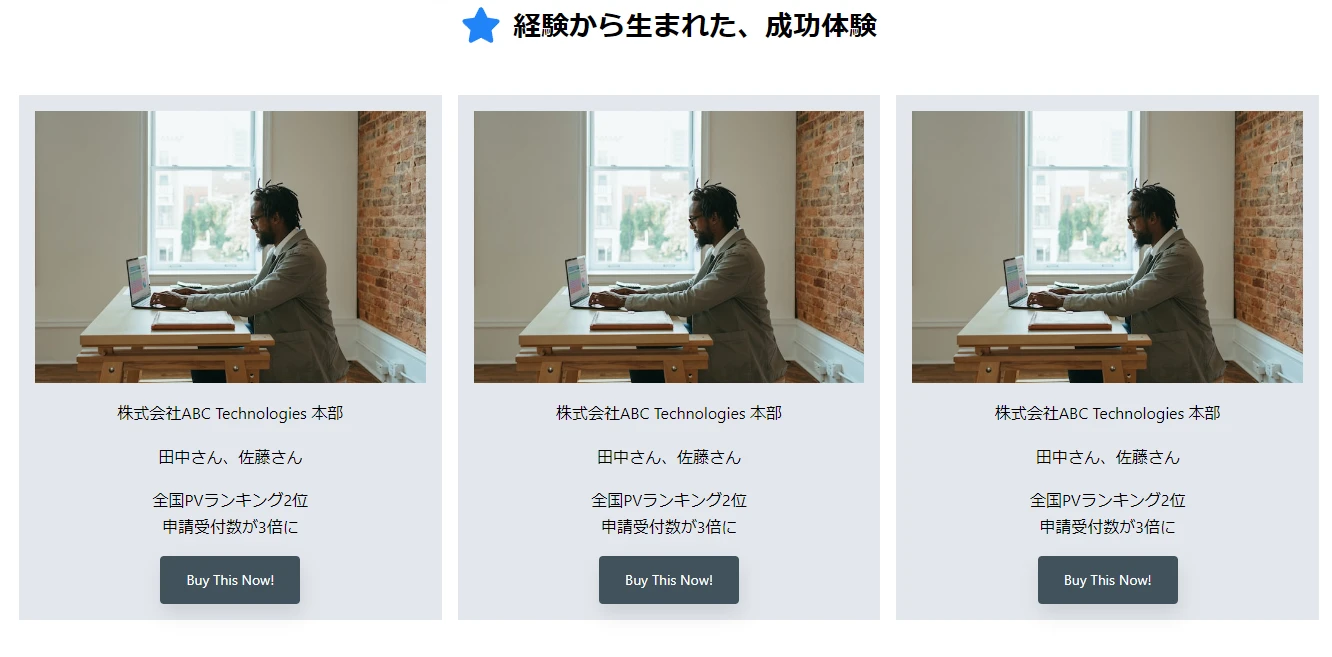This screenshot has height=657, width=1332.
Task: Click Buy This Now! in the first card
Action: pos(230,580)
